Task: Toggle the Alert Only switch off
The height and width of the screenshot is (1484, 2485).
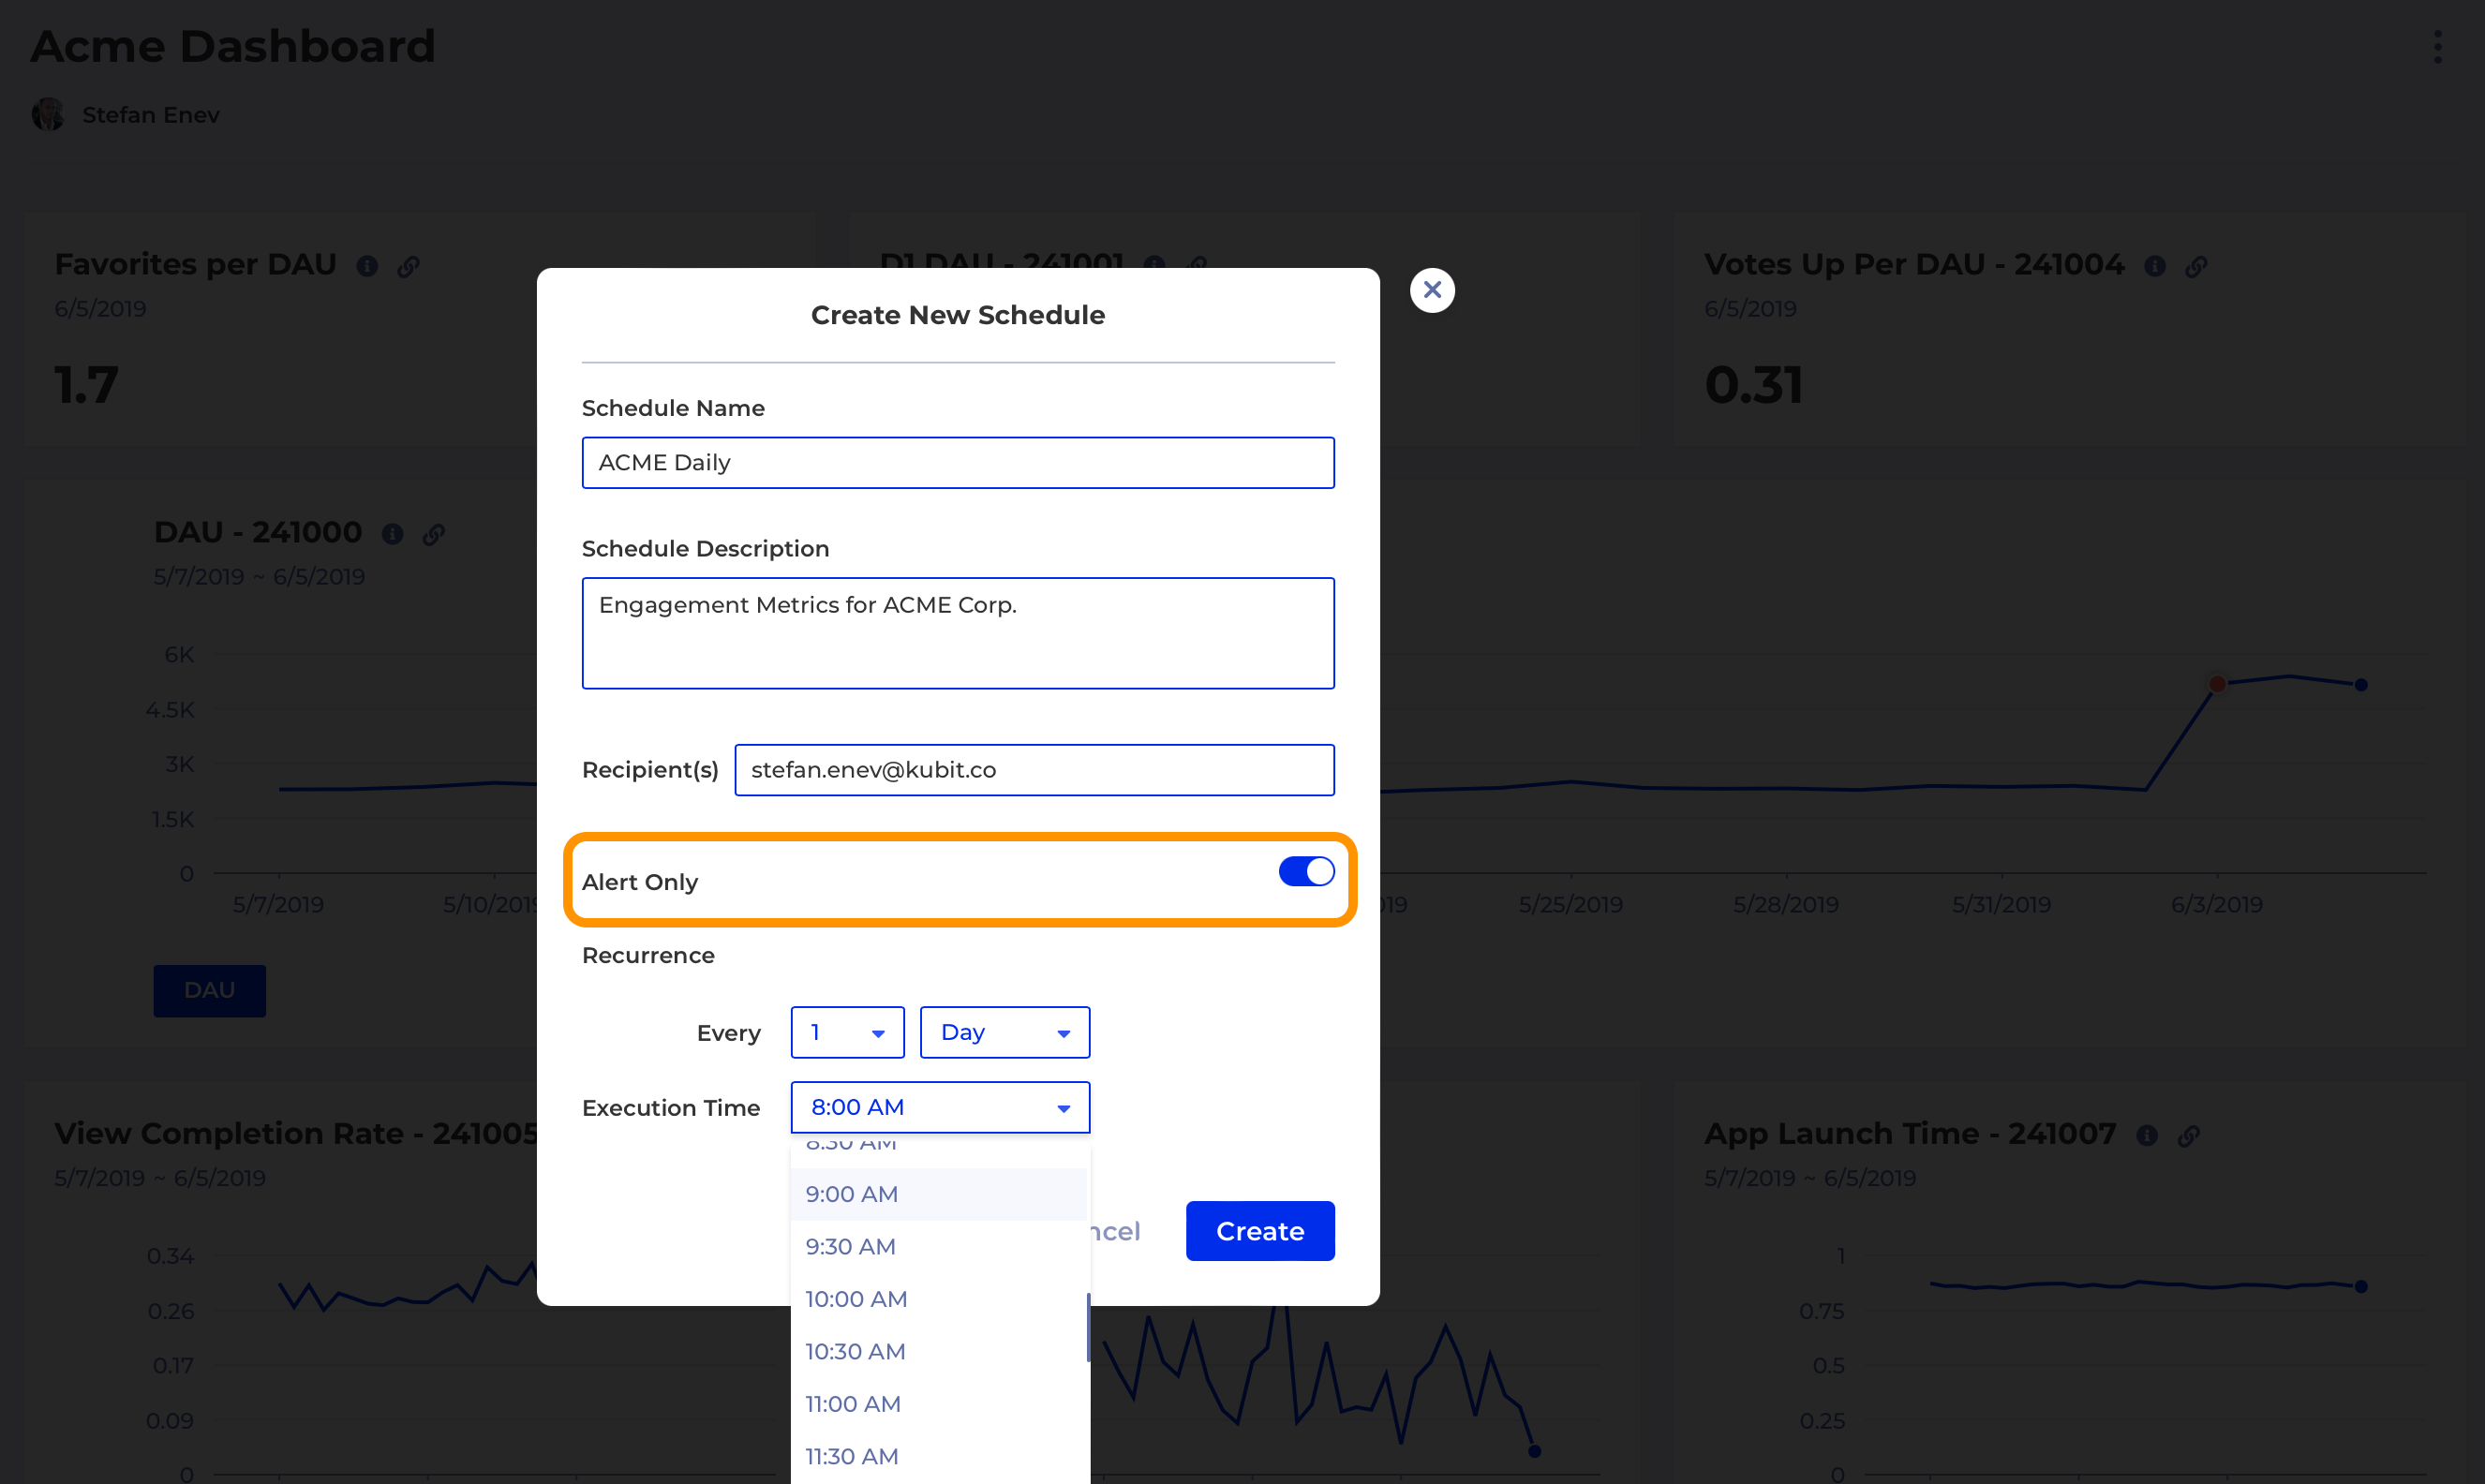Action: coord(1306,872)
